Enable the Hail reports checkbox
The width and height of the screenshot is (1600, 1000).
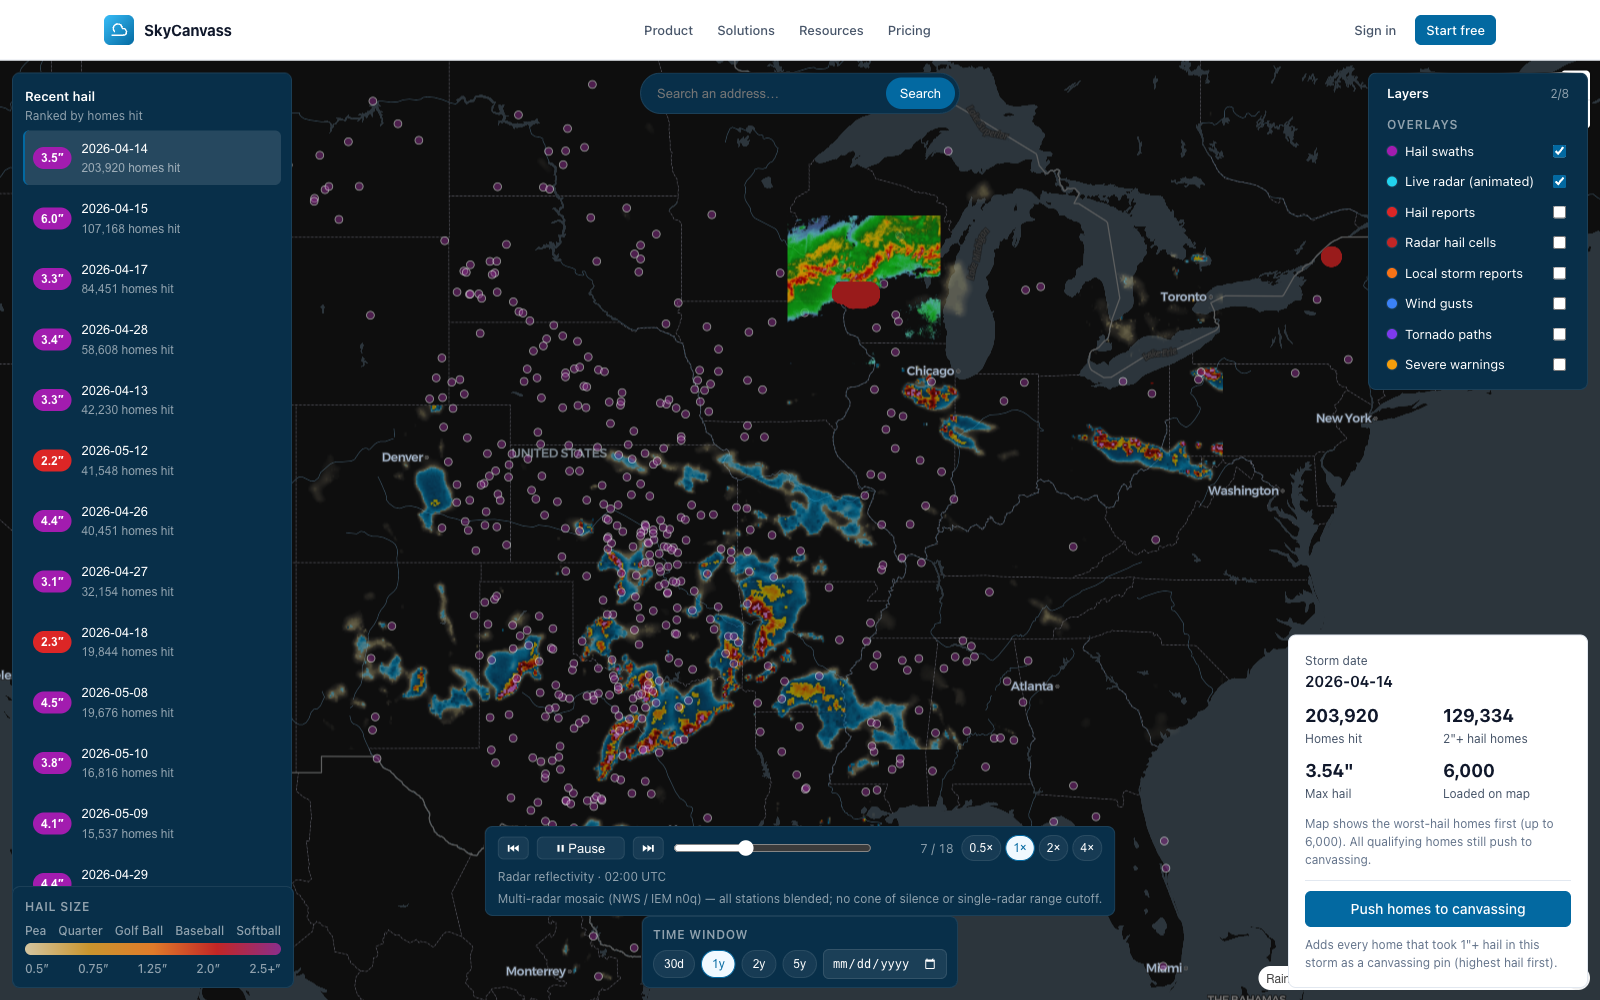point(1559,212)
